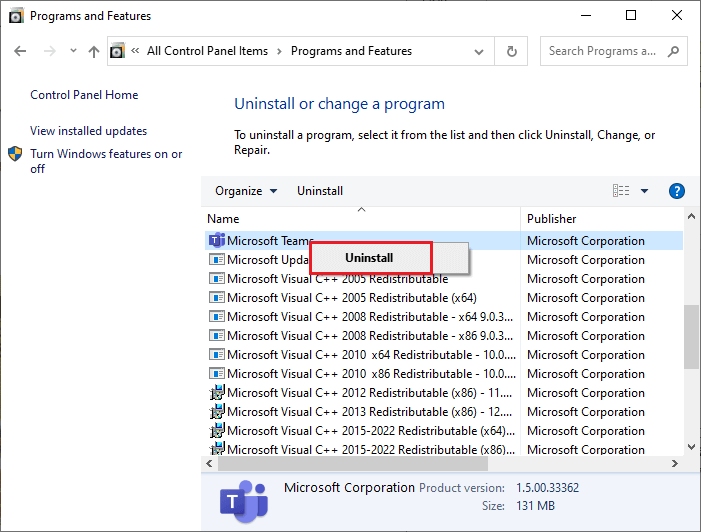Screen dimensions: 701x532
Task: Click the large Teams logo in details pane
Action: tap(244, 502)
